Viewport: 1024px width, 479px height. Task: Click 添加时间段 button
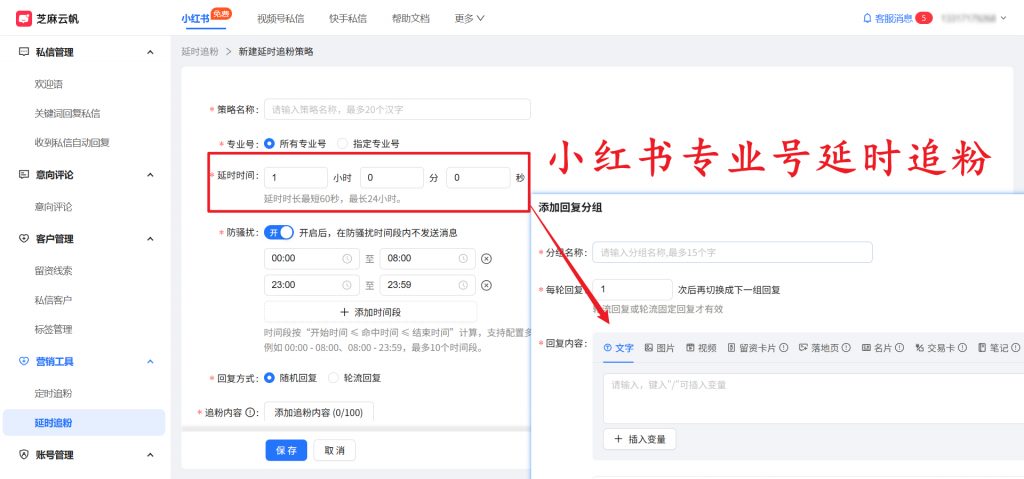pyautogui.click(x=370, y=312)
